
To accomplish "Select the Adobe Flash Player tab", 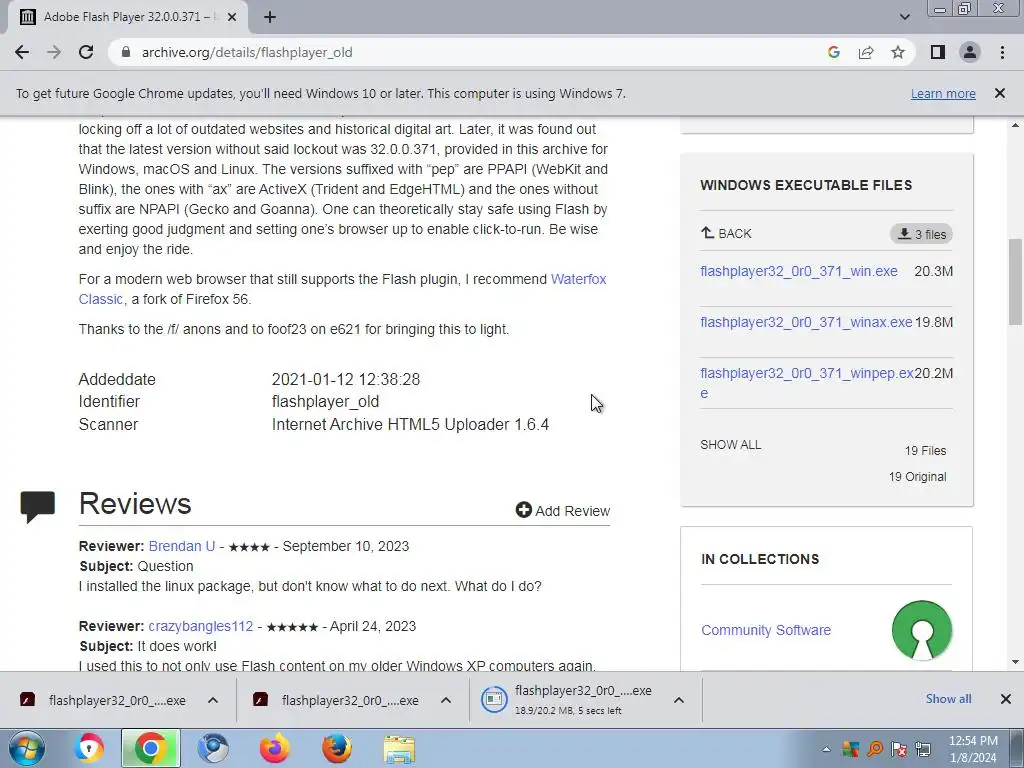I will (128, 17).
